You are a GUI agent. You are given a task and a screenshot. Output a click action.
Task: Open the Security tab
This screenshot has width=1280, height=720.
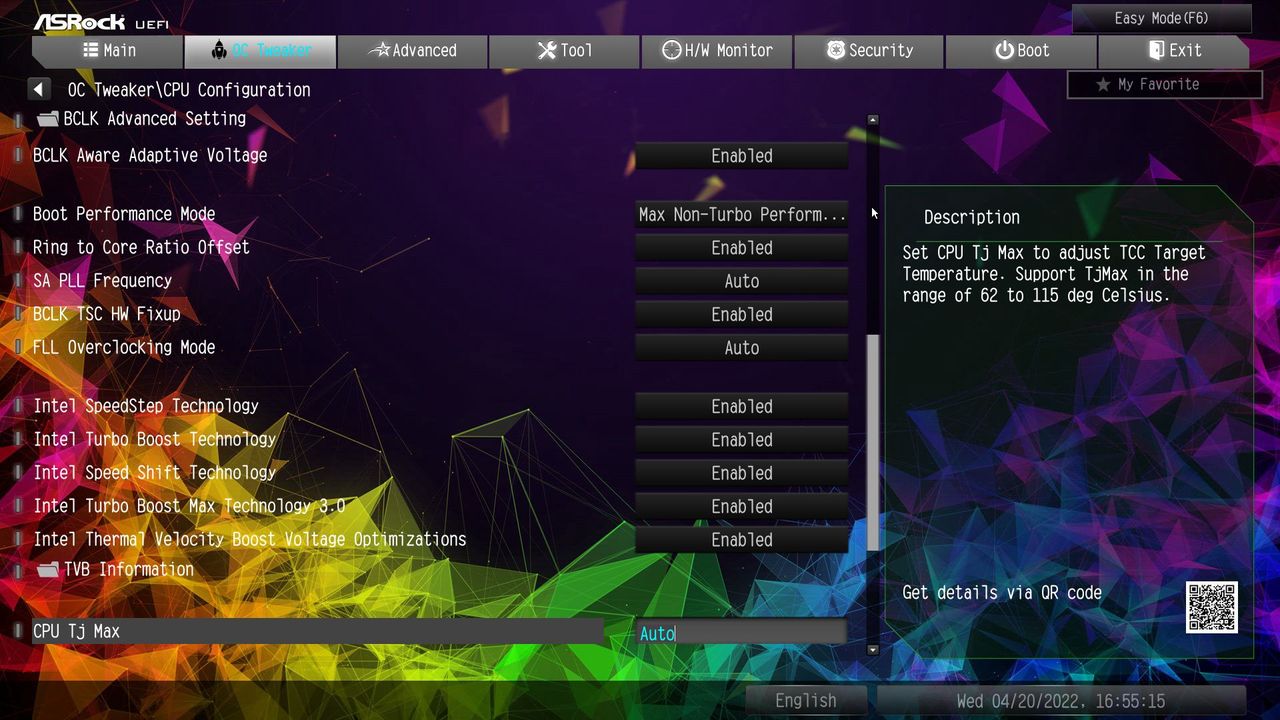[x=870, y=51]
